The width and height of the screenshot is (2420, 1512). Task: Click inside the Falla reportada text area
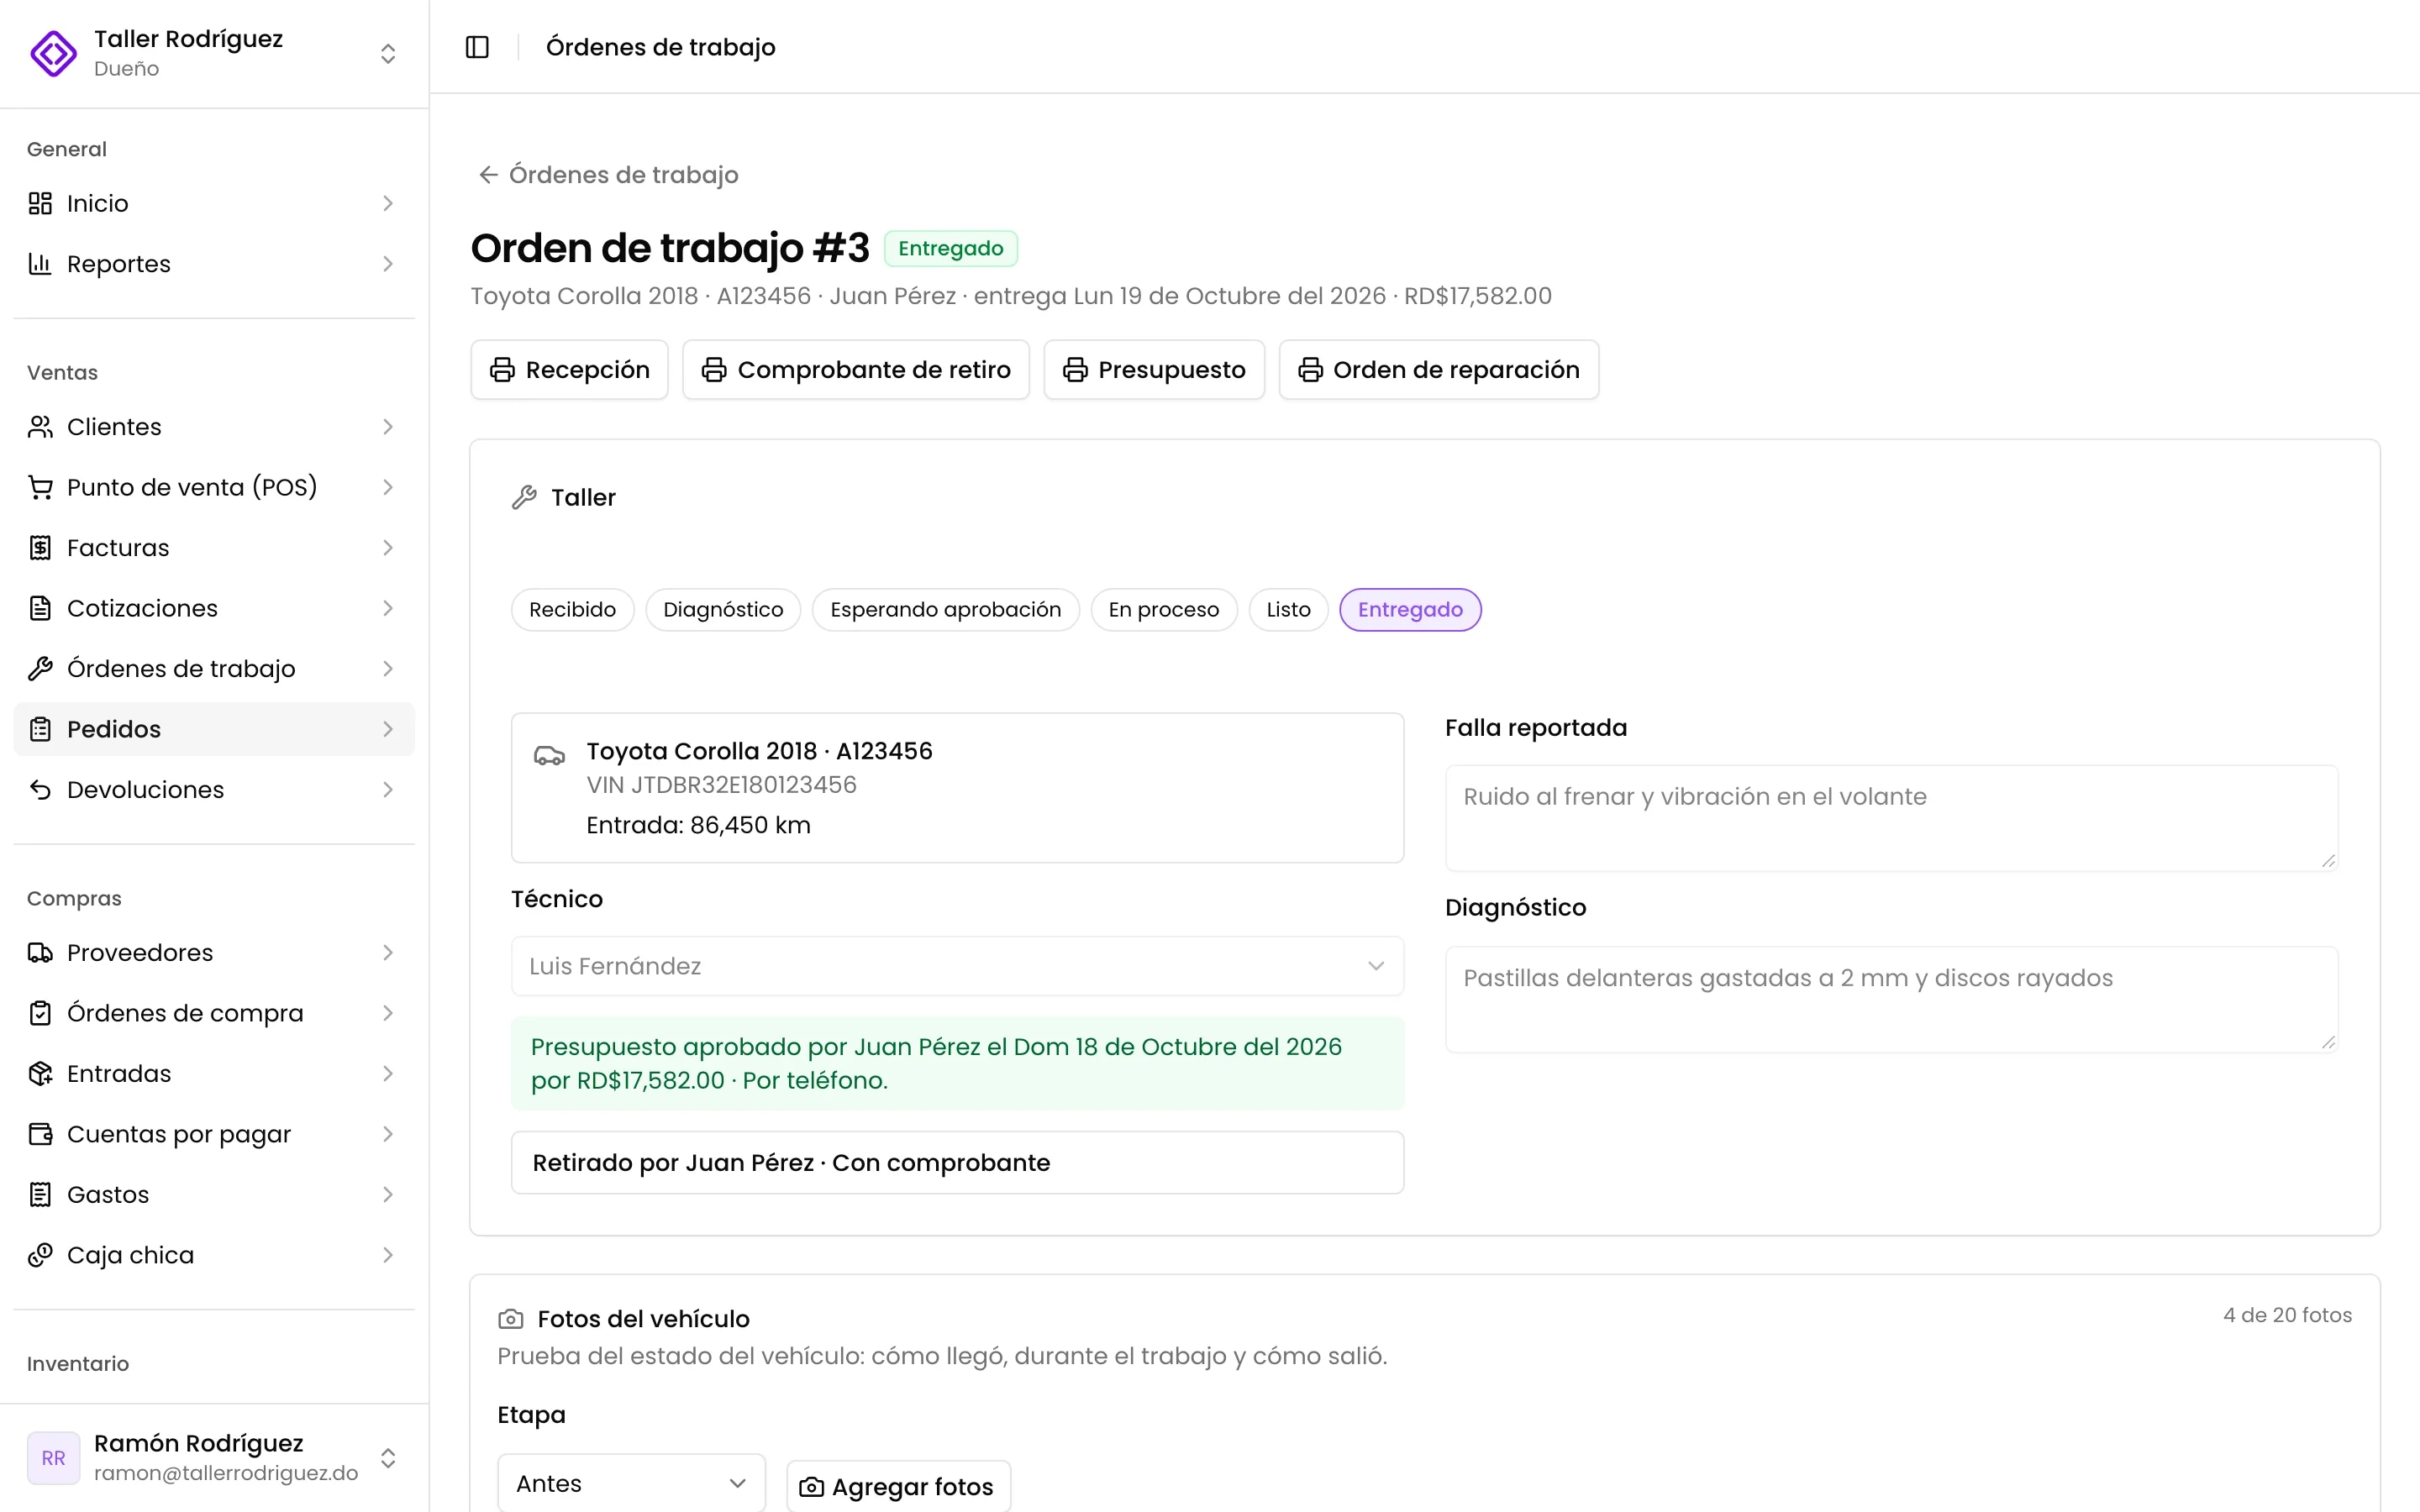click(x=1891, y=818)
